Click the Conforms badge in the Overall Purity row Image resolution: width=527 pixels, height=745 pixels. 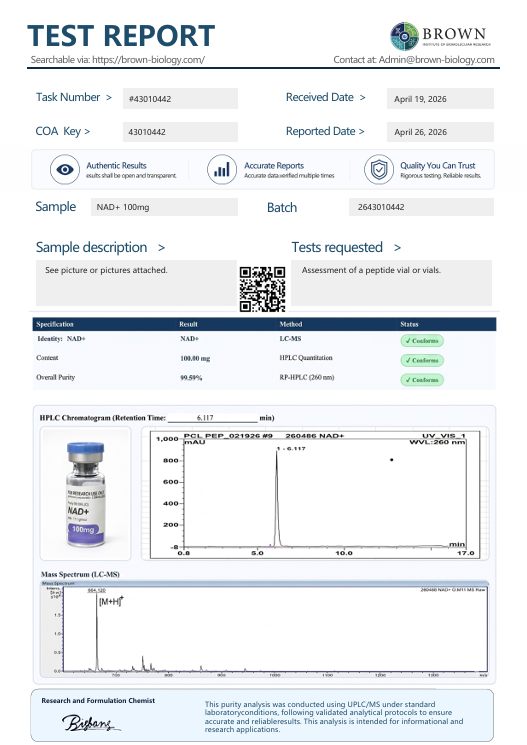pos(422,380)
